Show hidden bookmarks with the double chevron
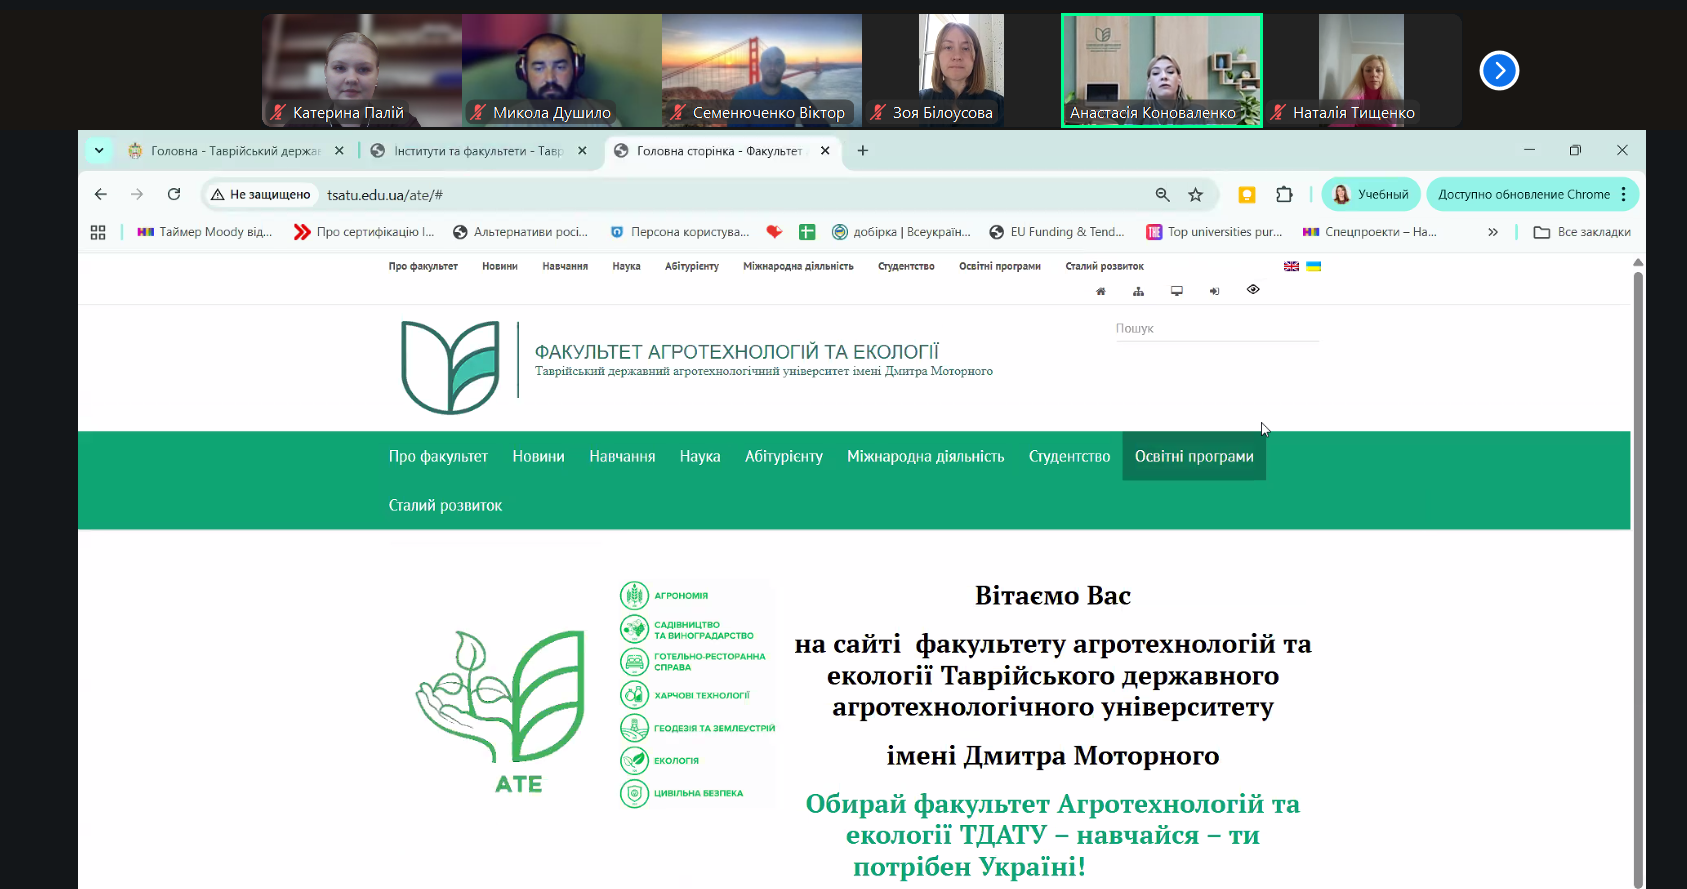Viewport: 1687px width, 889px height. click(x=1493, y=232)
